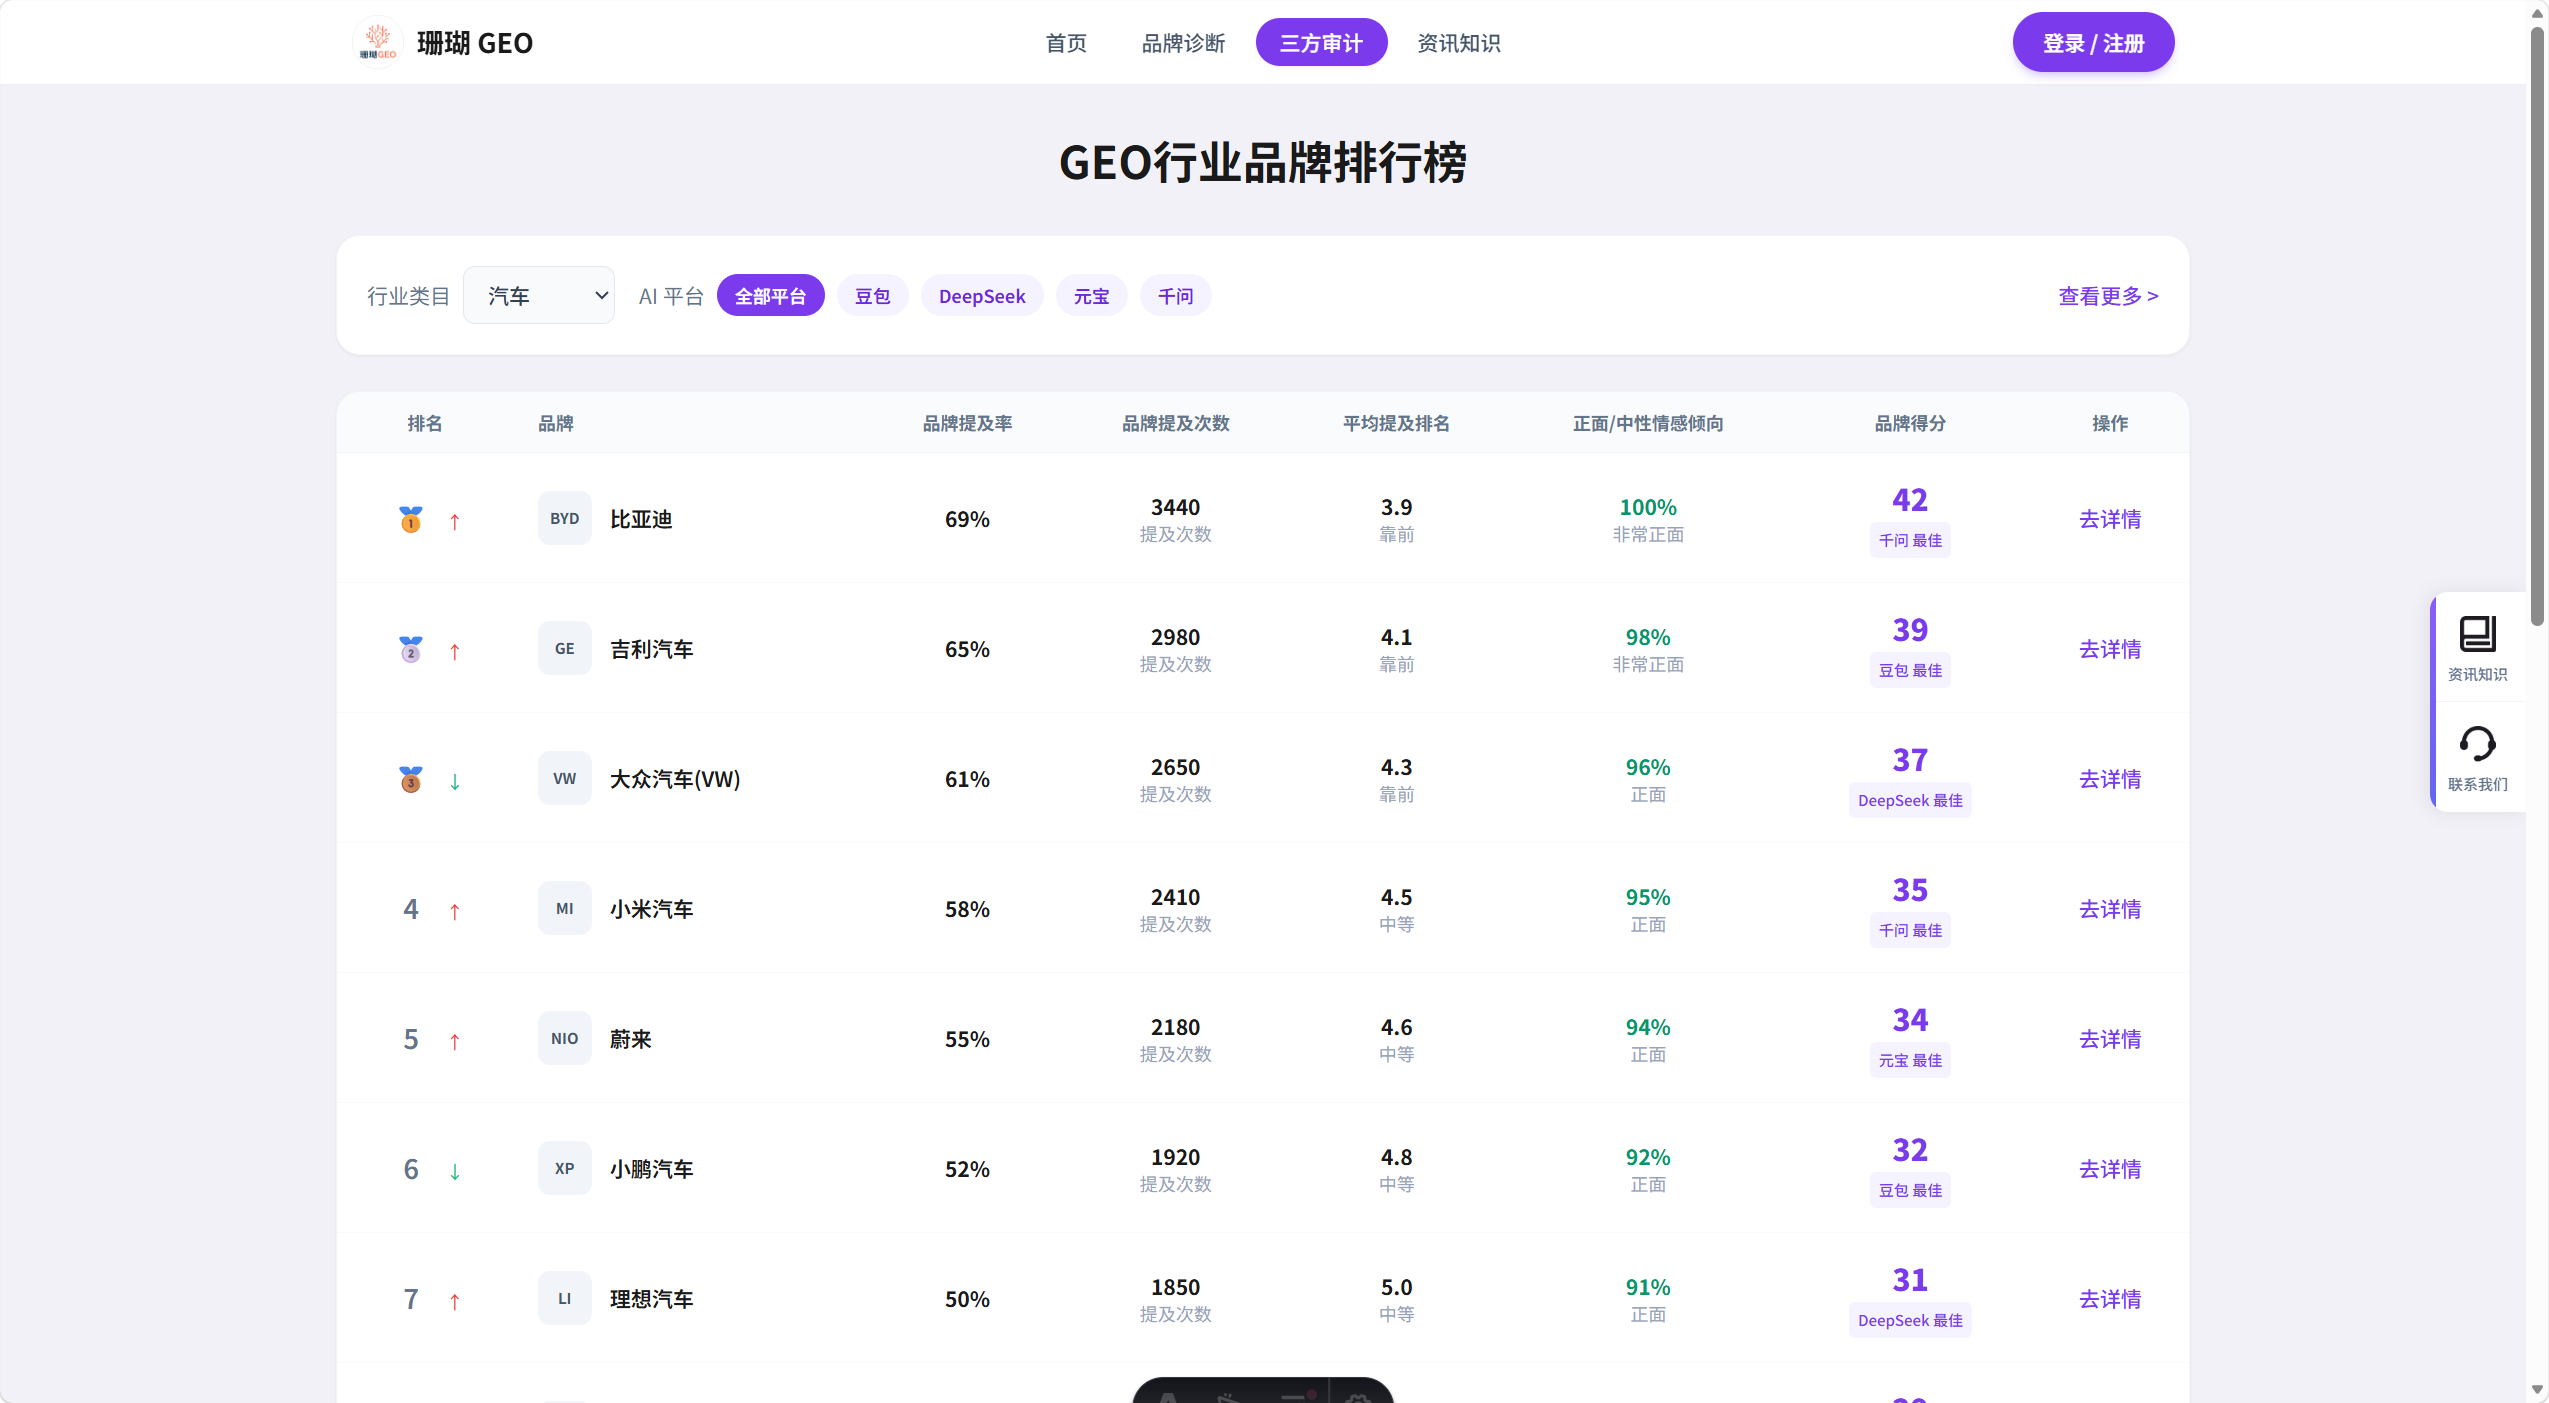Click the 元宝 最佳 tag for 蔚来
Viewport: 2549px width, 1403px height.
[x=1910, y=1060]
